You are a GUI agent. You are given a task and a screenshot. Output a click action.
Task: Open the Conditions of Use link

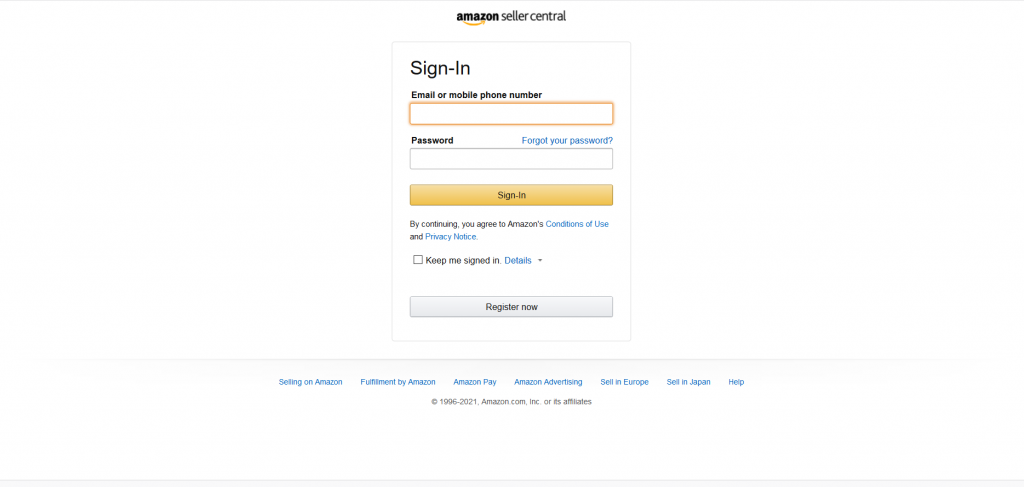click(x=577, y=224)
